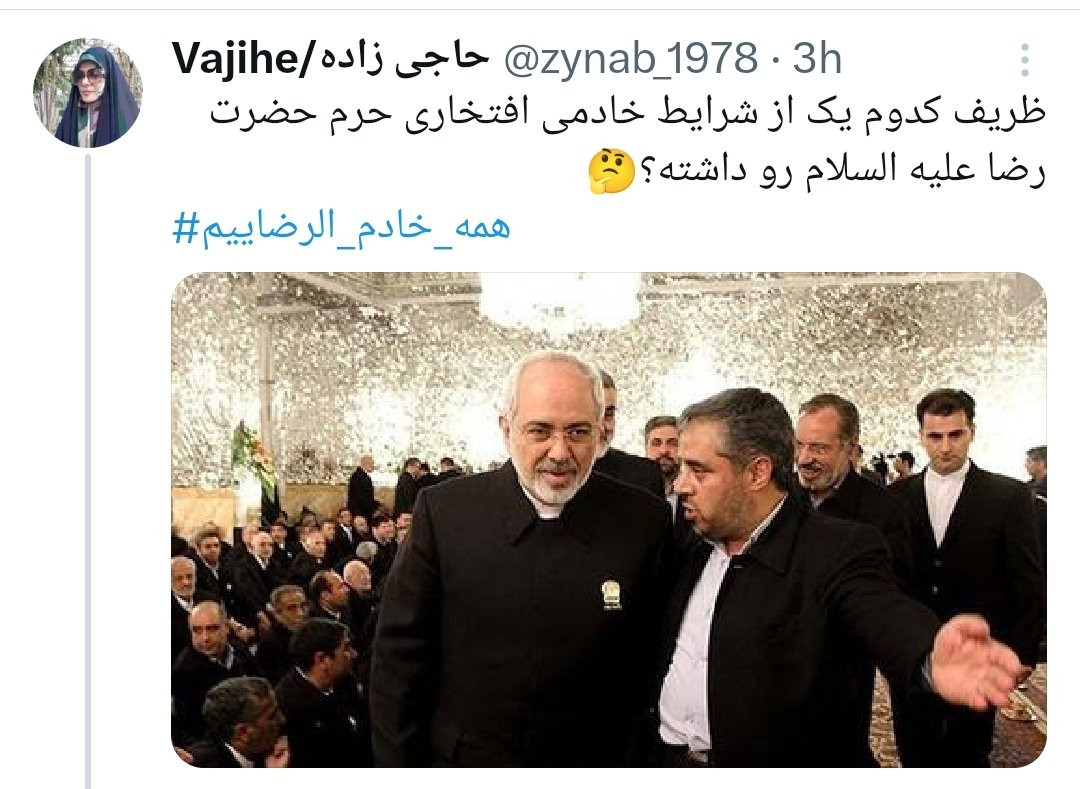The width and height of the screenshot is (1080, 789).
Task: Click the thread connector line below avatar
Action: coord(87,472)
